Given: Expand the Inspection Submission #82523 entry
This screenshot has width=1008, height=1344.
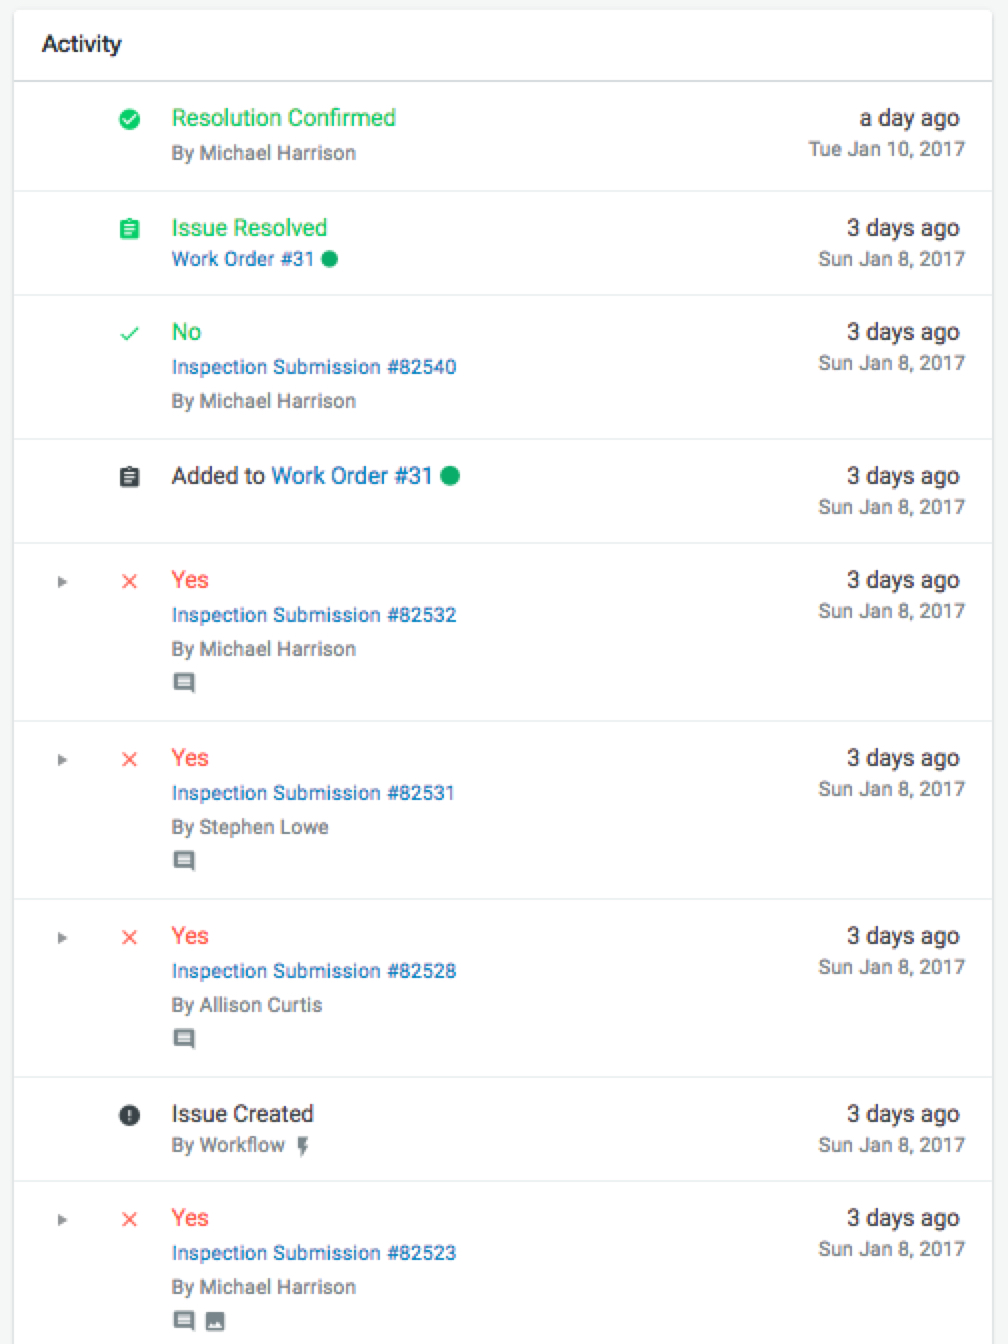Looking at the screenshot, I should [x=62, y=1220].
